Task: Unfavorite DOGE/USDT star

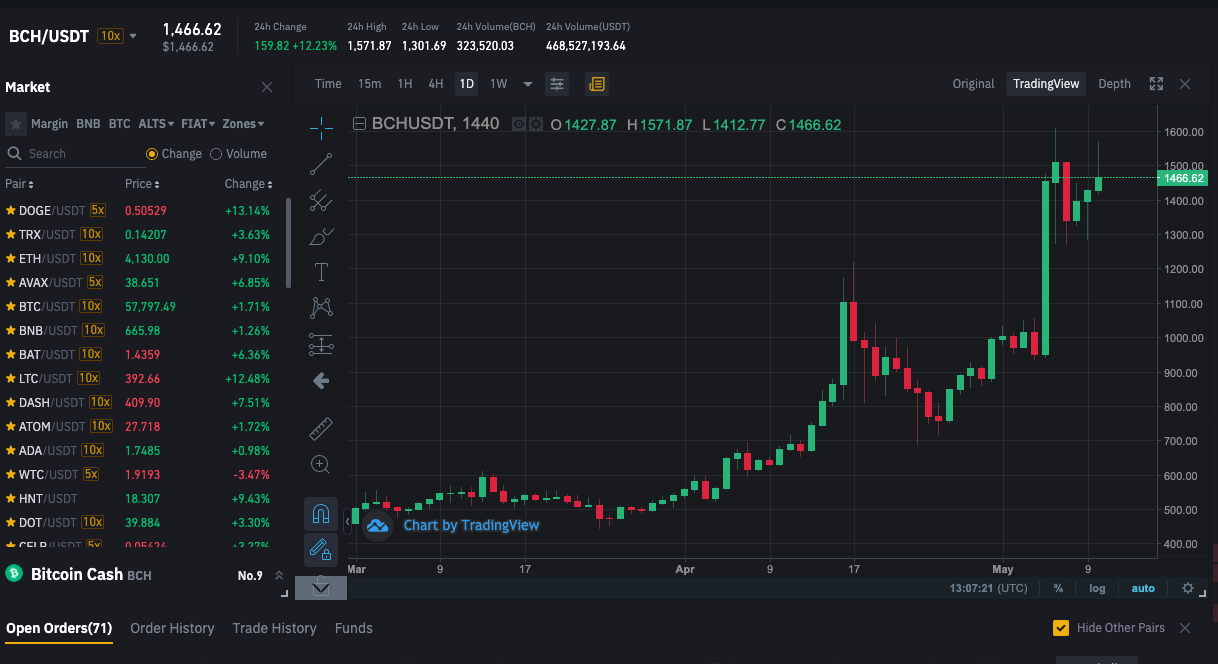Action: tap(11, 210)
